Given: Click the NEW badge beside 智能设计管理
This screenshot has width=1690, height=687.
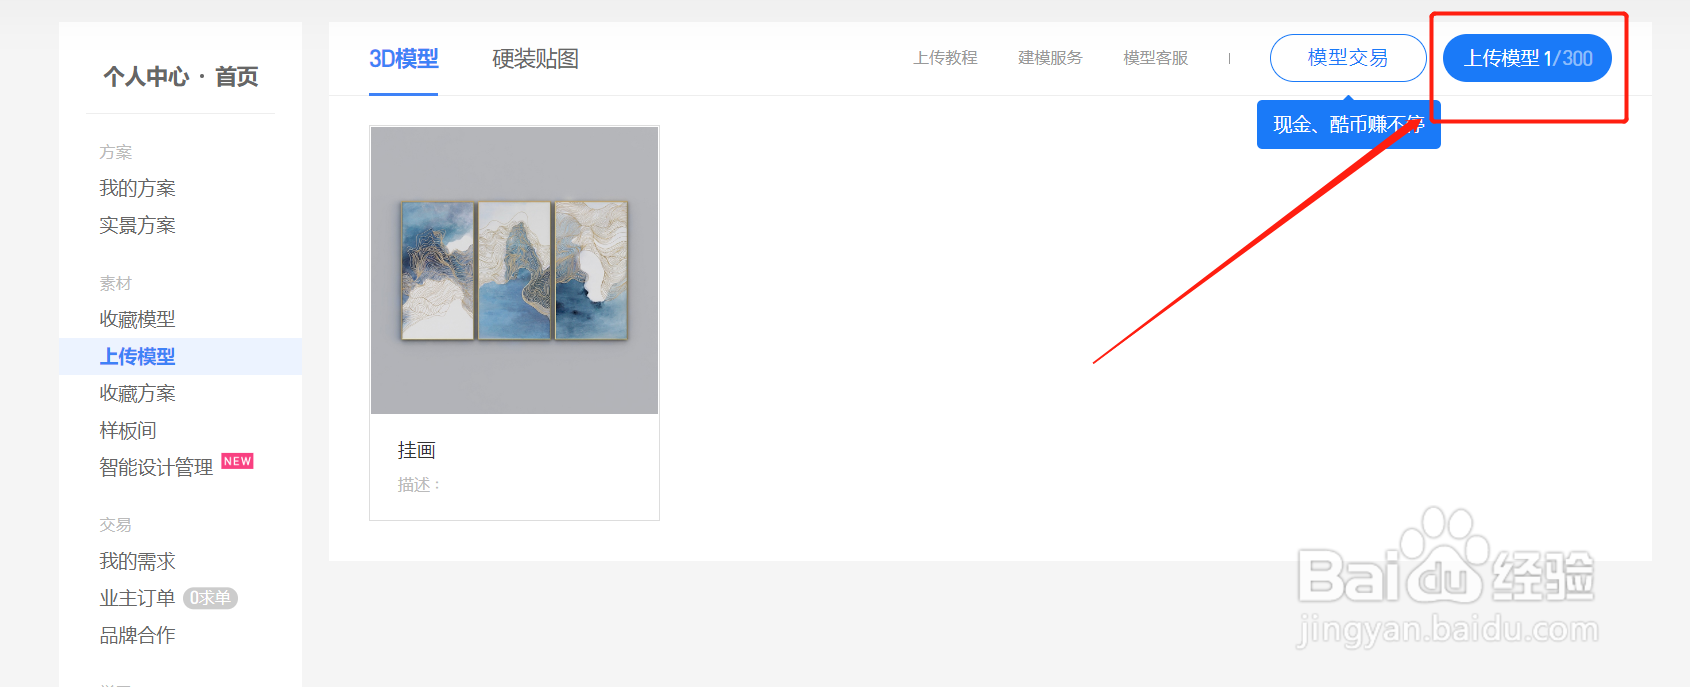Looking at the screenshot, I should click(237, 461).
